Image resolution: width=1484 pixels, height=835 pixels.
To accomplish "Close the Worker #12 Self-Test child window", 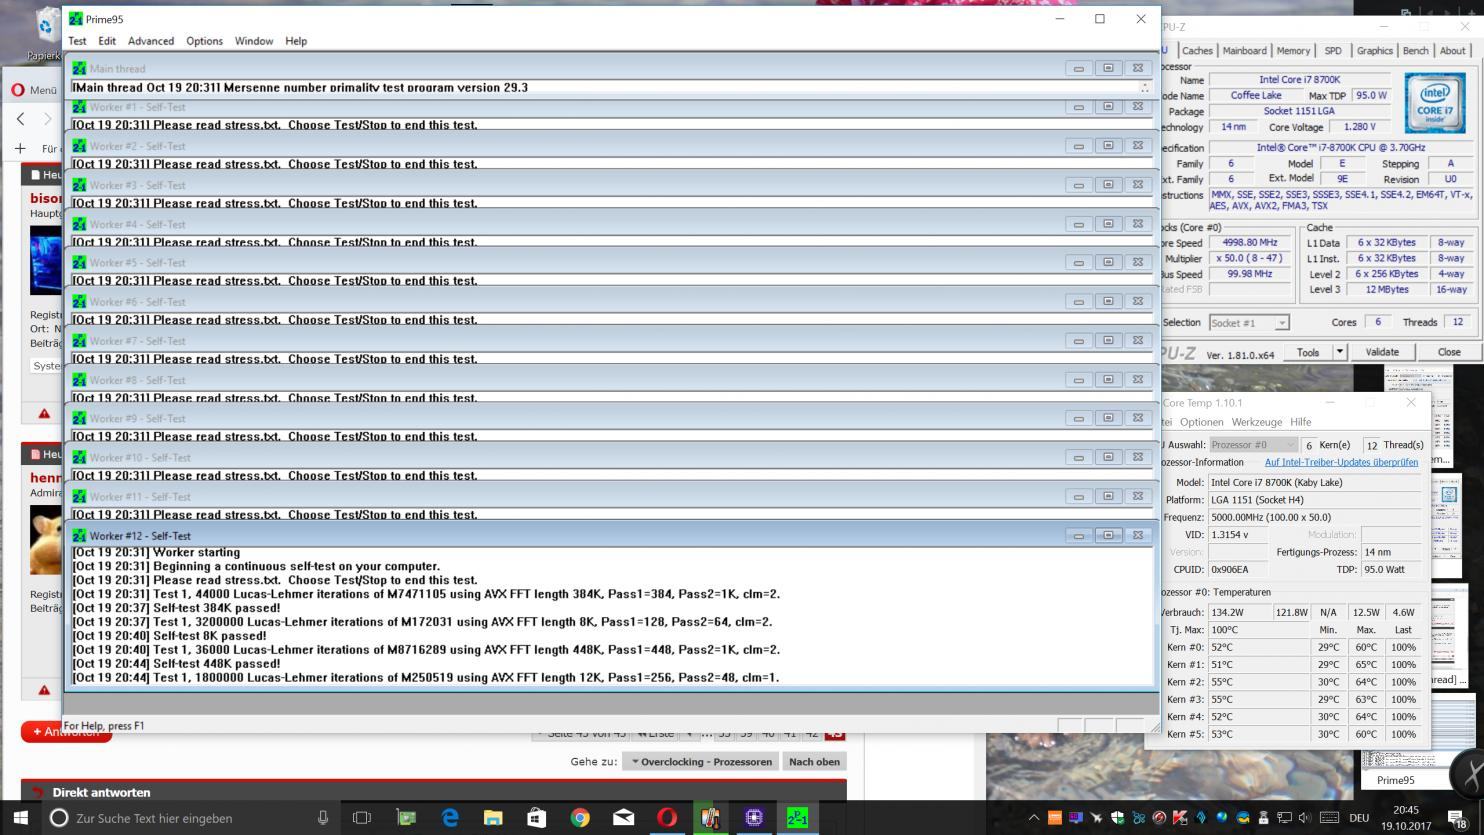I will 1138,535.
